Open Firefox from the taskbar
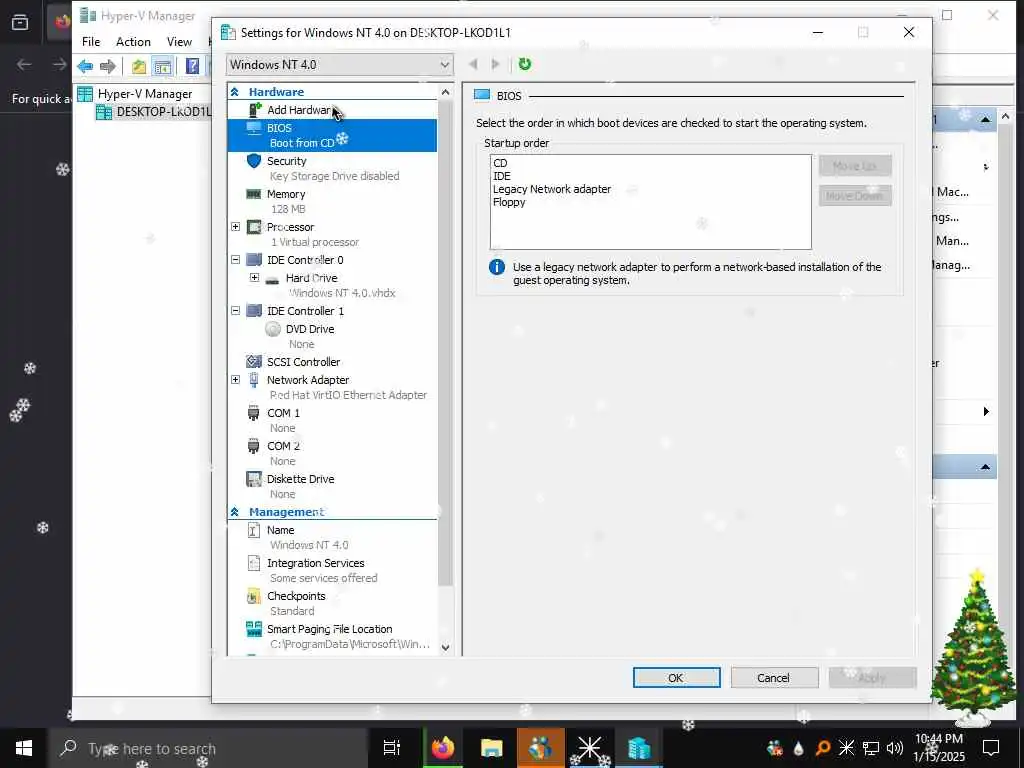Viewport: 1024px width, 768px height. (442, 748)
